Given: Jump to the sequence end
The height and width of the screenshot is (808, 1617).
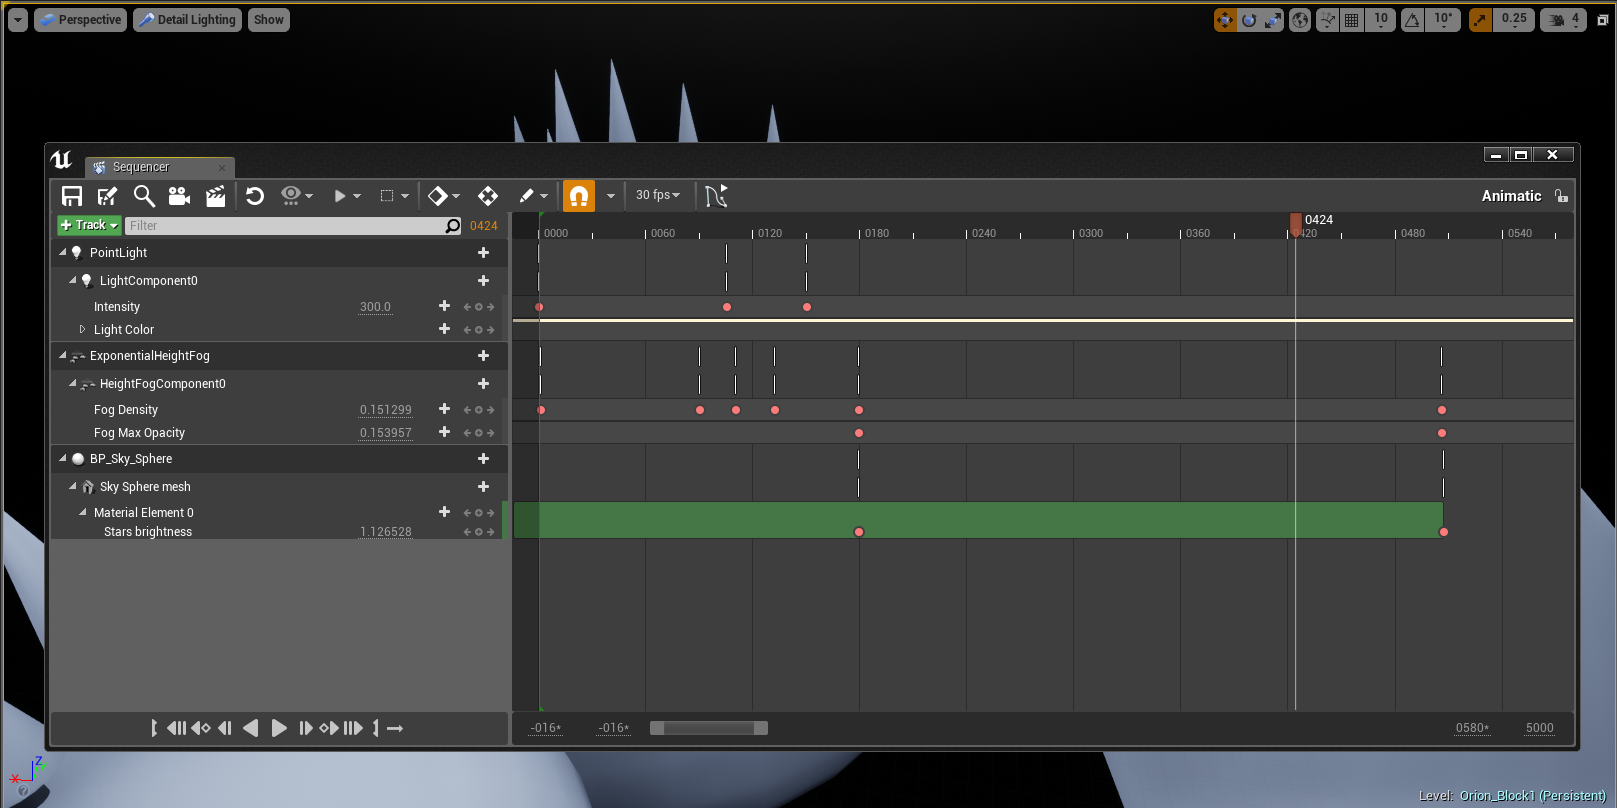Looking at the screenshot, I should tap(353, 728).
